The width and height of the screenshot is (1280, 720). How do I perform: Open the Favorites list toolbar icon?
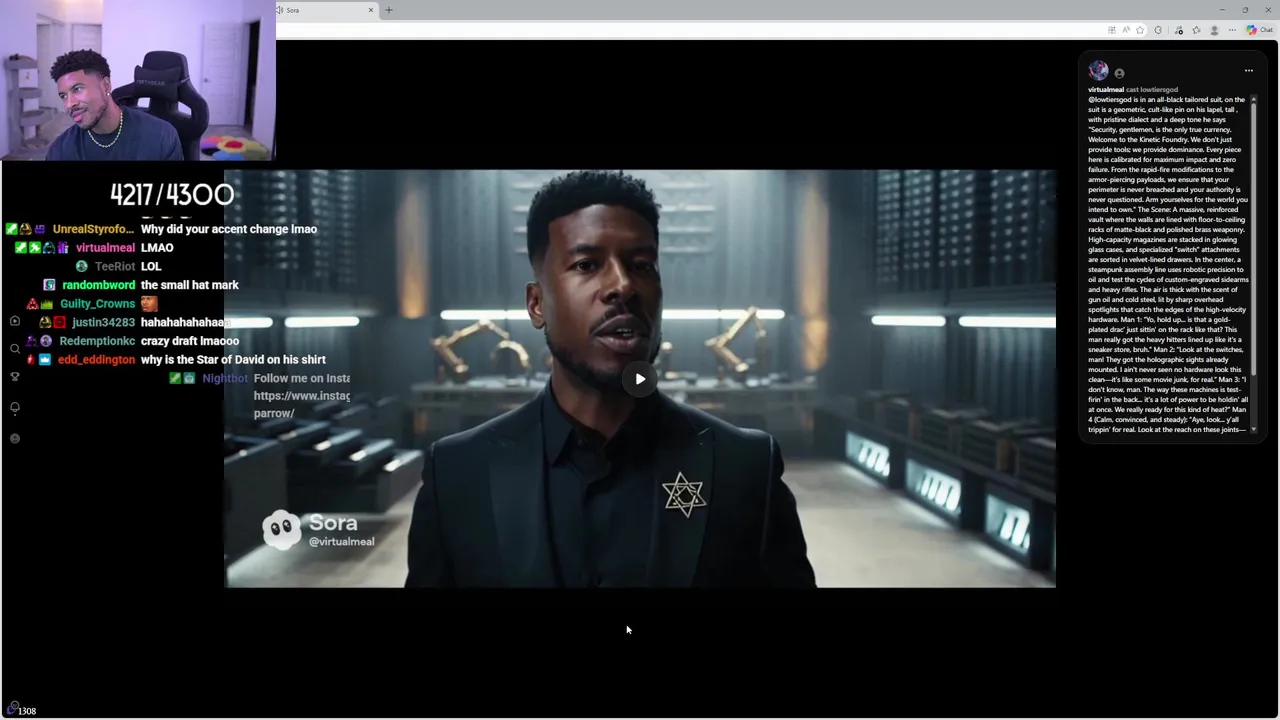[1197, 30]
